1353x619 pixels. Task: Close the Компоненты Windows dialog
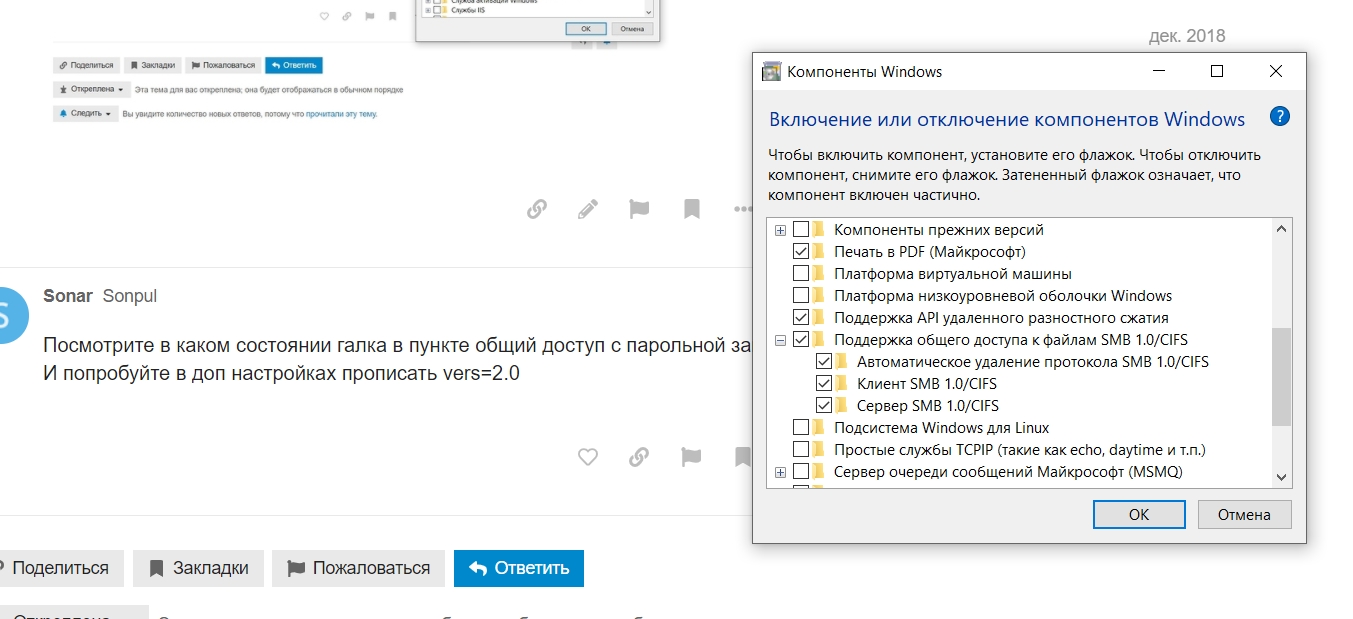coord(1275,71)
